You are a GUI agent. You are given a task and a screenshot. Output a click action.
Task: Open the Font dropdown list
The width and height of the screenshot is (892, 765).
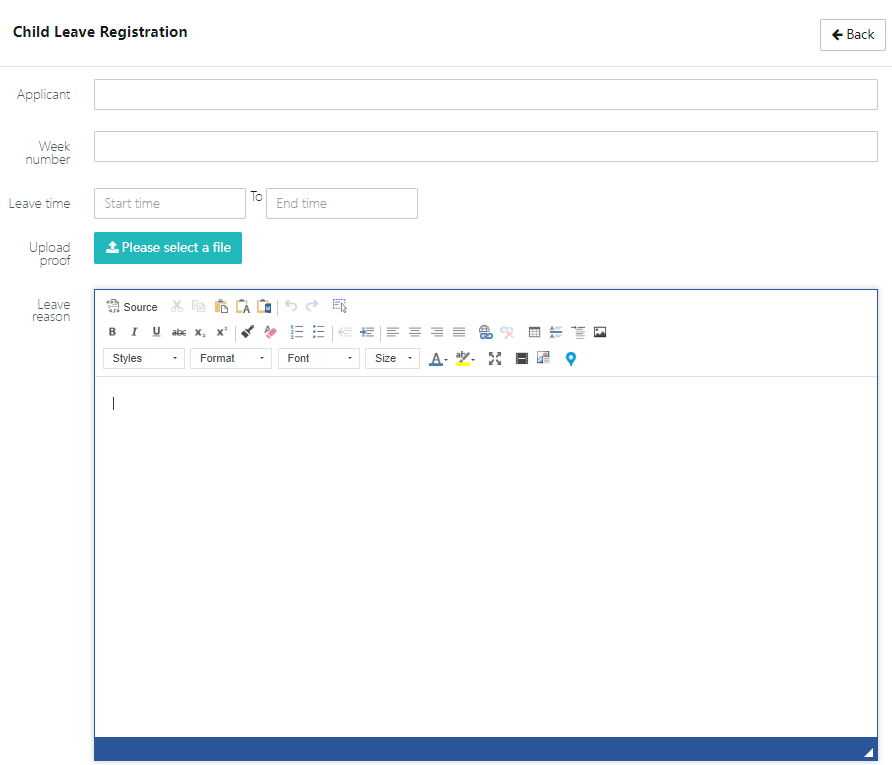(319, 358)
